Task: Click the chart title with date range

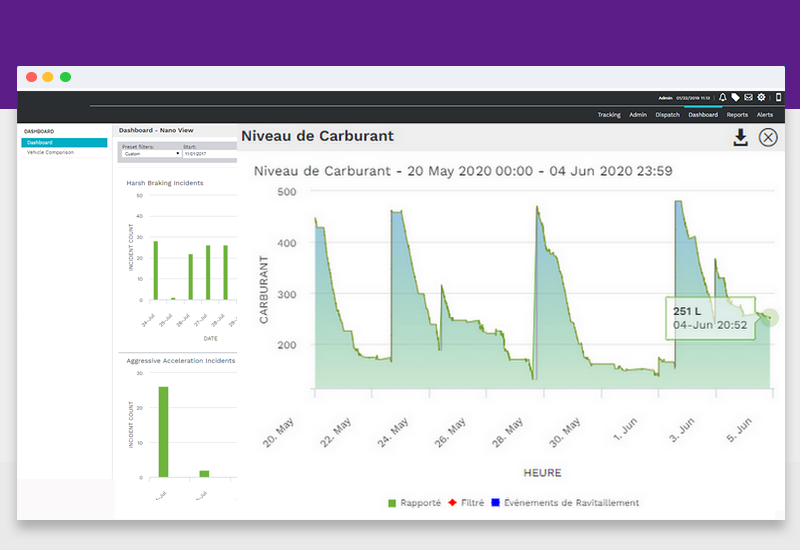Action: (463, 171)
